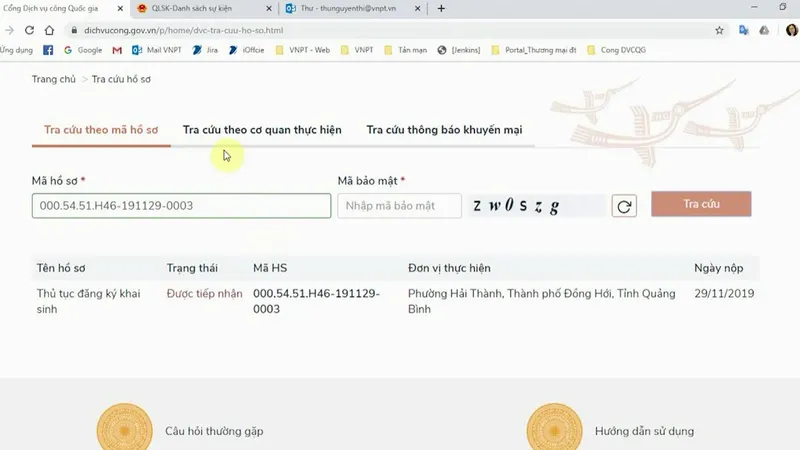Click the Đơn vị thực hiện header
Image resolution: width=800 pixels, height=450 pixels.
coord(449,268)
